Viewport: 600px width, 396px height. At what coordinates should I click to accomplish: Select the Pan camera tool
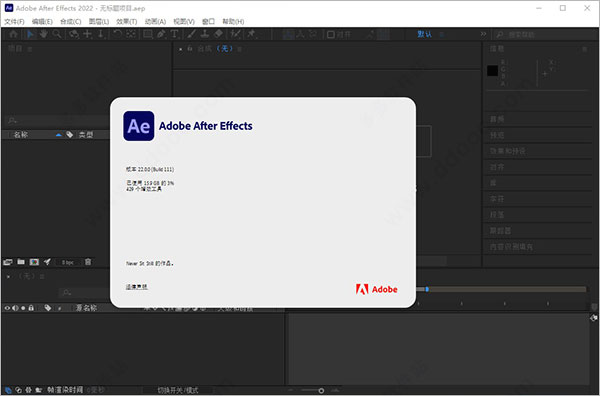[x=87, y=34]
